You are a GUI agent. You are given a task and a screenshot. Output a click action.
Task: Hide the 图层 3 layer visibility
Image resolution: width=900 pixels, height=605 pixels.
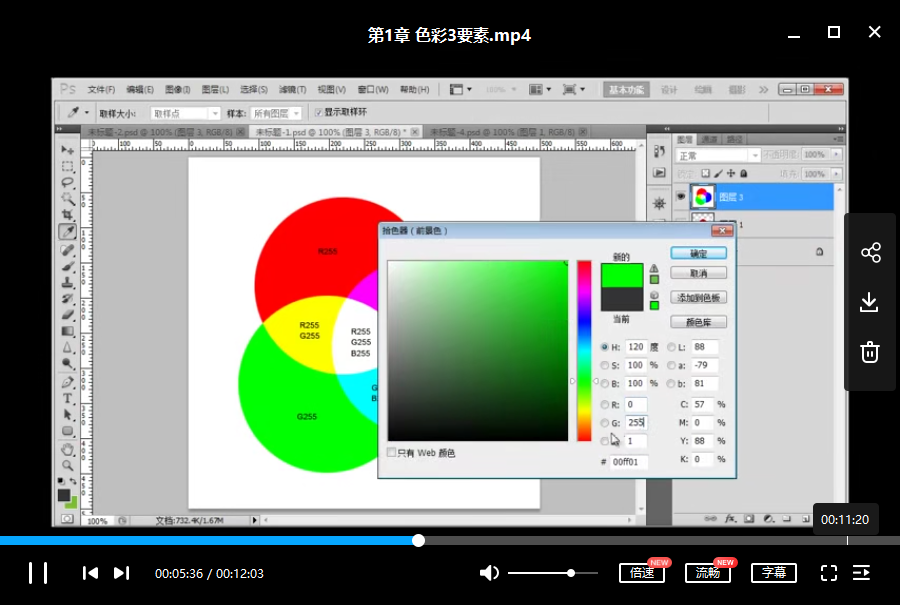(681, 196)
